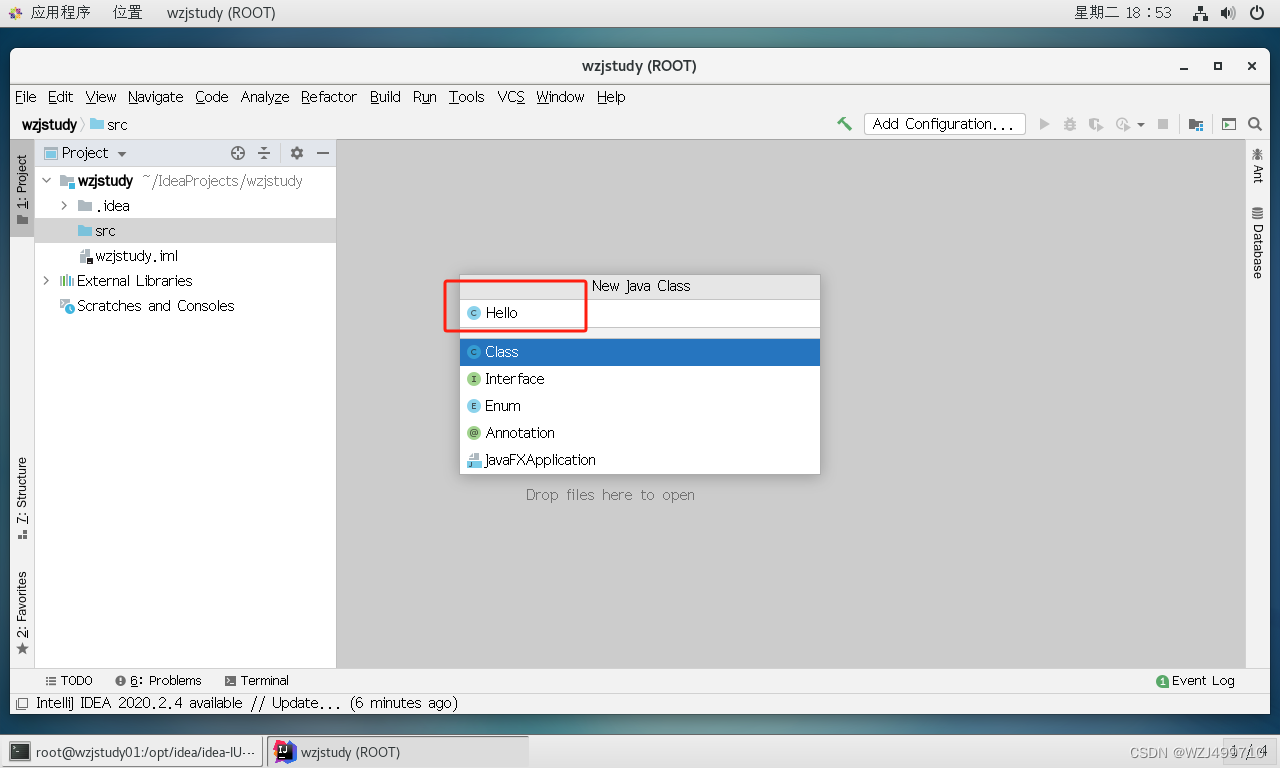Open the Database tool window
This screenshot has height=768, width=1280.
[1257, 243]
